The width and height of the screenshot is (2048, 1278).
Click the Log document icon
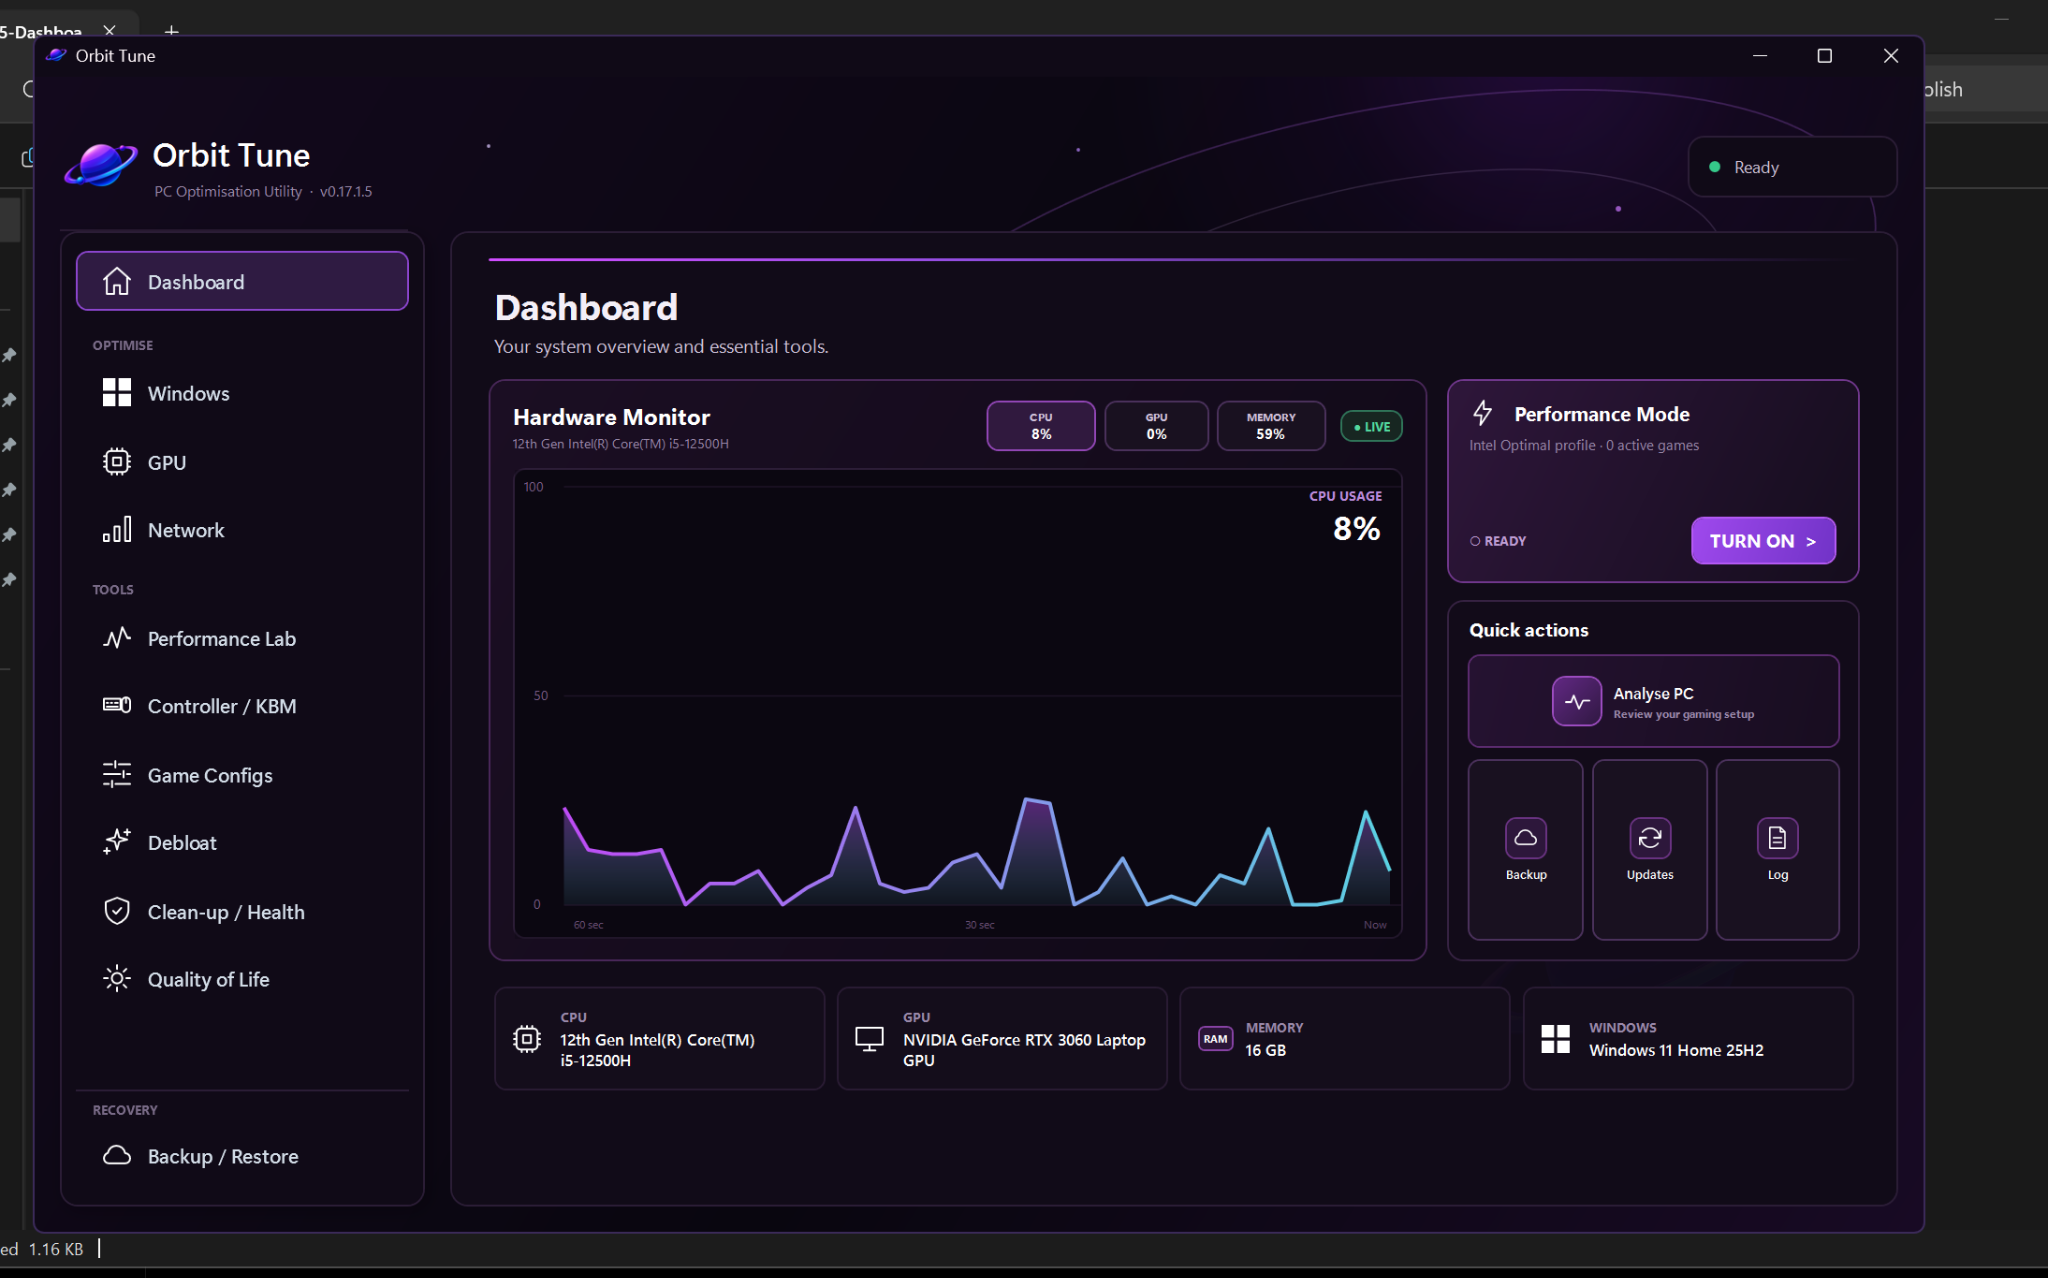tap(1777, 838)
